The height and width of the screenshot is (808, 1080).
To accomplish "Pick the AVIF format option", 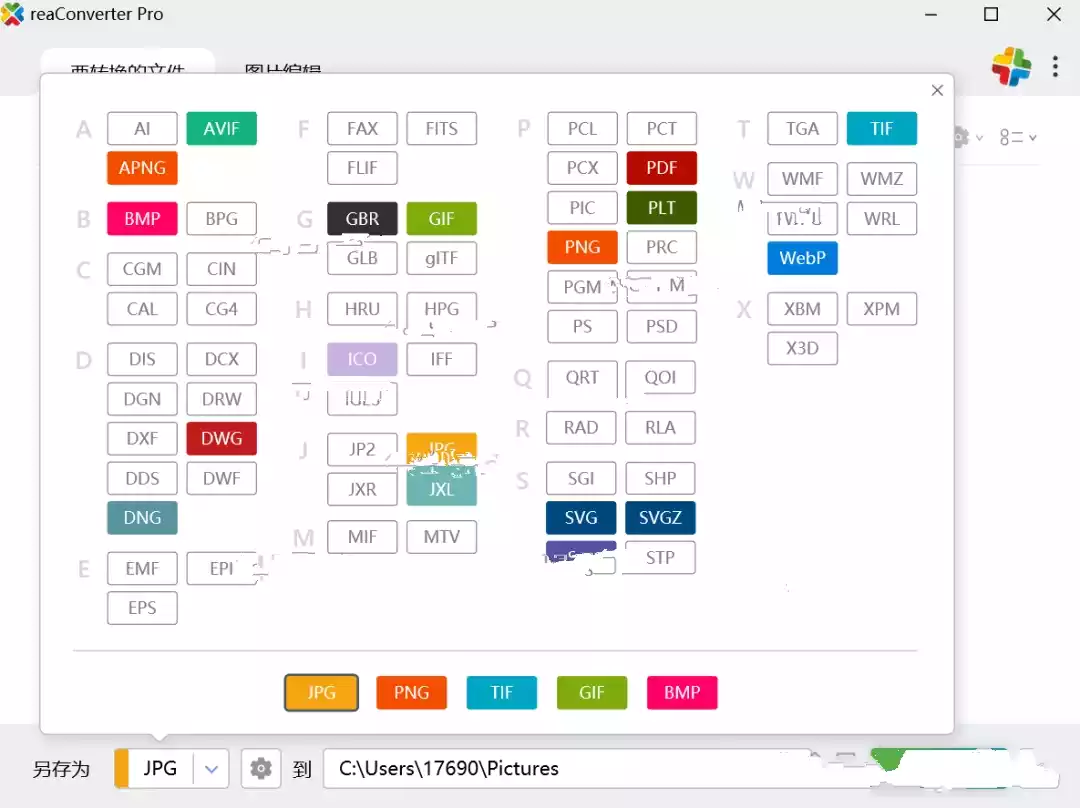I will pyautogui.click(x=221, y=129).
